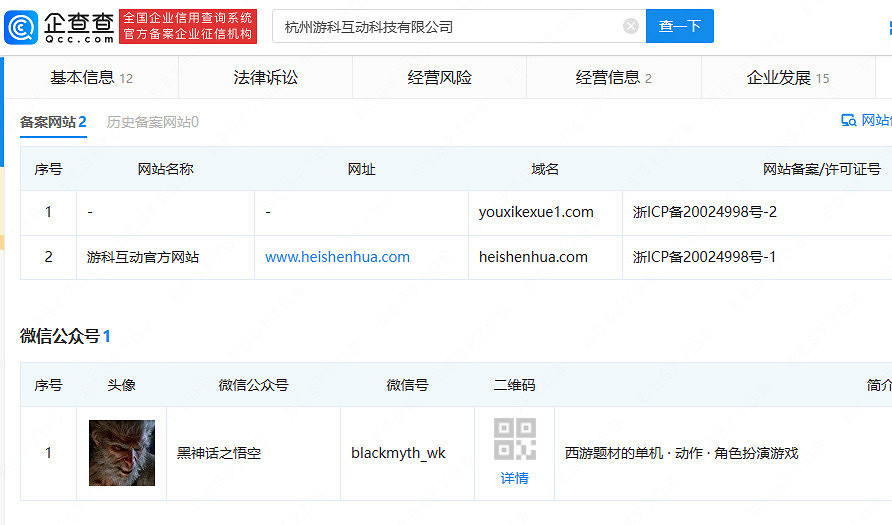
Task: Click the youxikexue1.com domain cell
Action: point(536,212)
